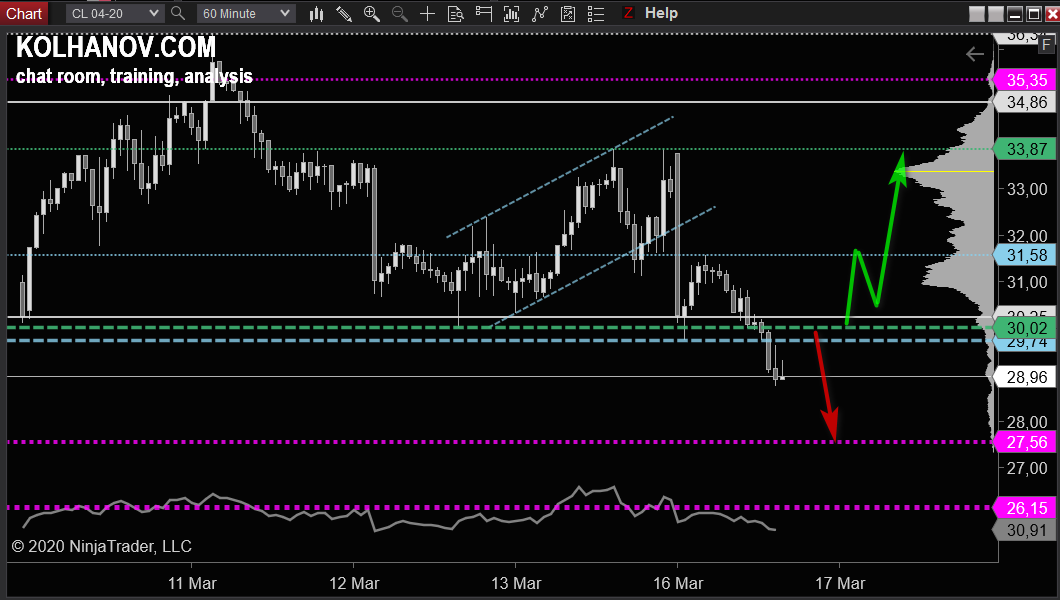The image size is (1060, 600).
Task: Click the zoom in magnifier icon
Action: click(x=372, y=13)
